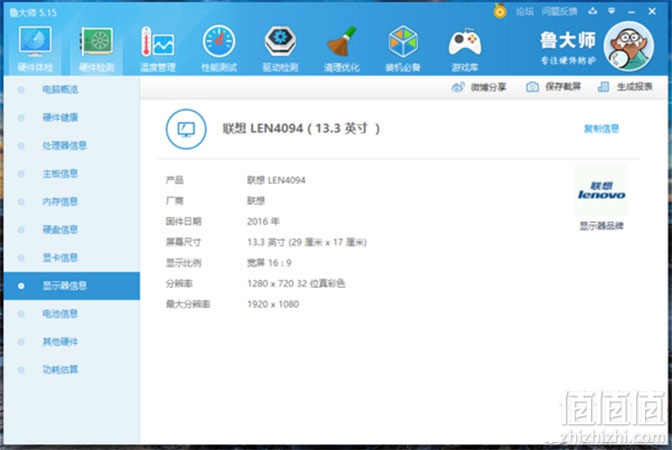Close the 鲁大师 window
The height and width of the screenshot is (450, 672).
coord(652,12)
